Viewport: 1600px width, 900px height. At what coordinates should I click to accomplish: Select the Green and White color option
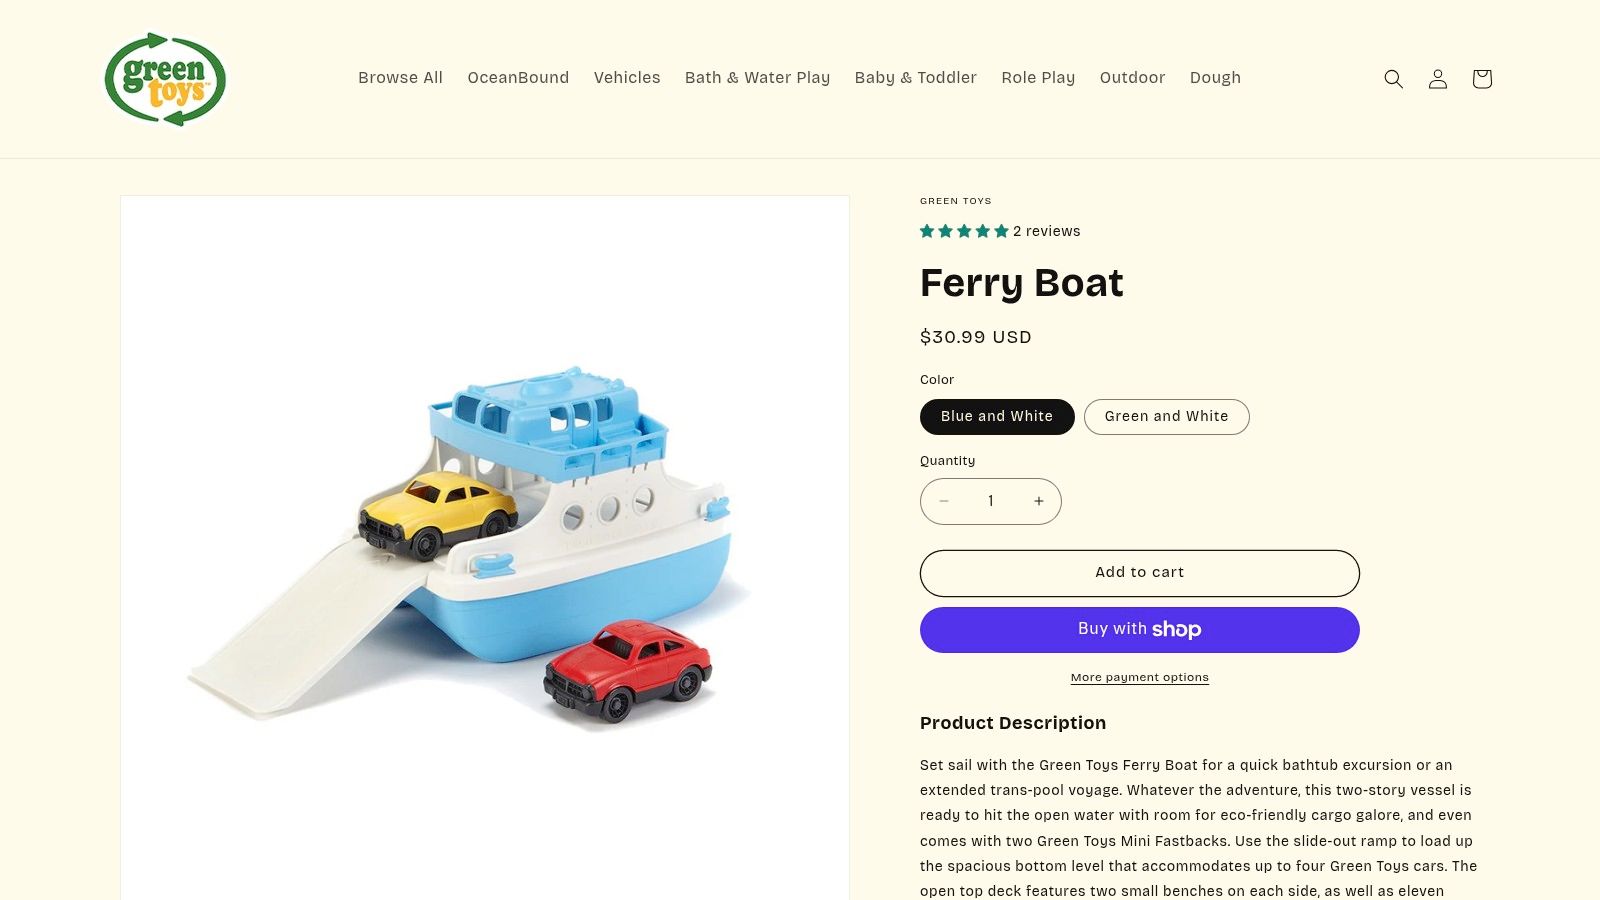(x=1166, y=416)
